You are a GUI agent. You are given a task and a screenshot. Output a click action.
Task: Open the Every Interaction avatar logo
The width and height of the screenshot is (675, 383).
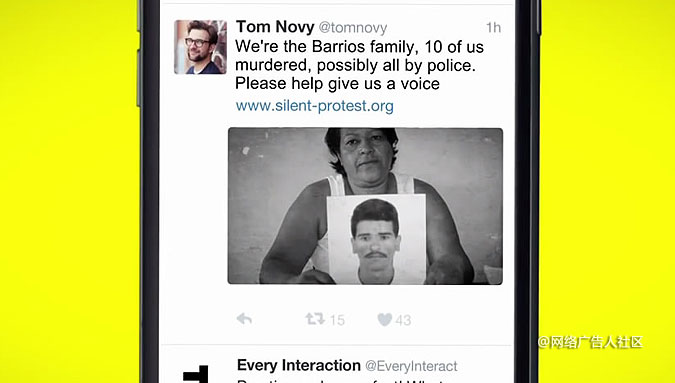196,374
